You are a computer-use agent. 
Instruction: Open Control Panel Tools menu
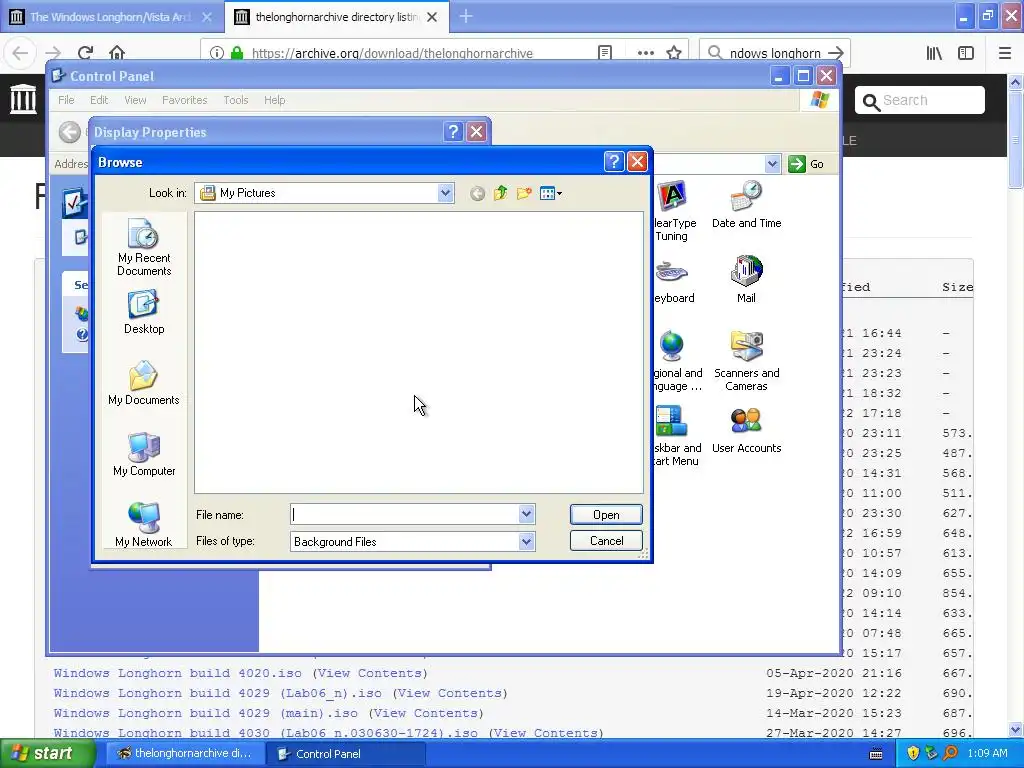(236, 100)
